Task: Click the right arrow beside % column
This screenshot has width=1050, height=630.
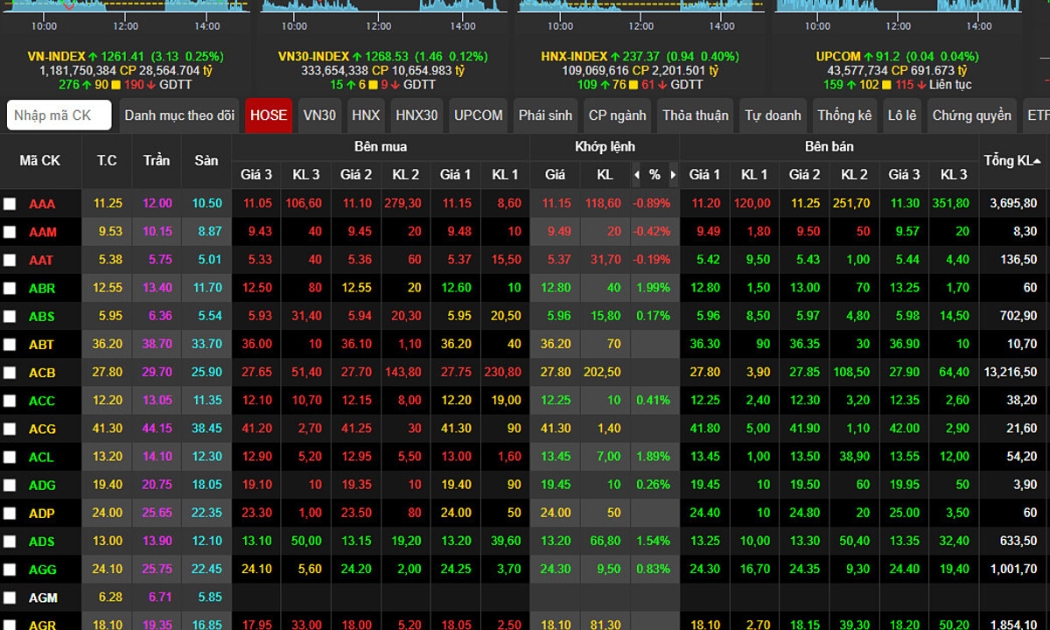Action: click(673, 175)
